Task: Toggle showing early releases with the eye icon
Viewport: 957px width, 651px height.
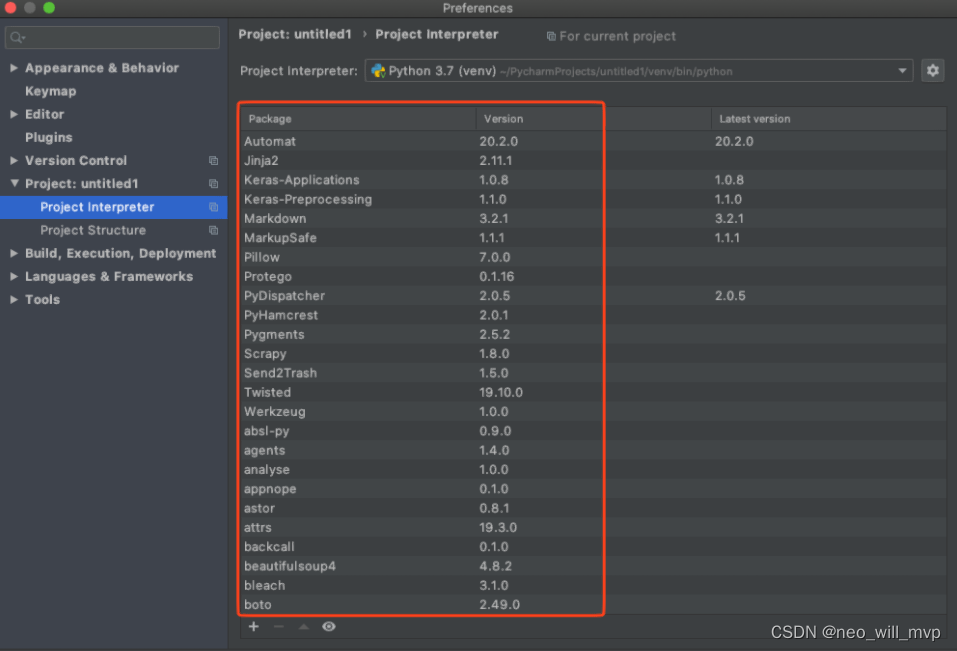Action: [x=328, y=626]
